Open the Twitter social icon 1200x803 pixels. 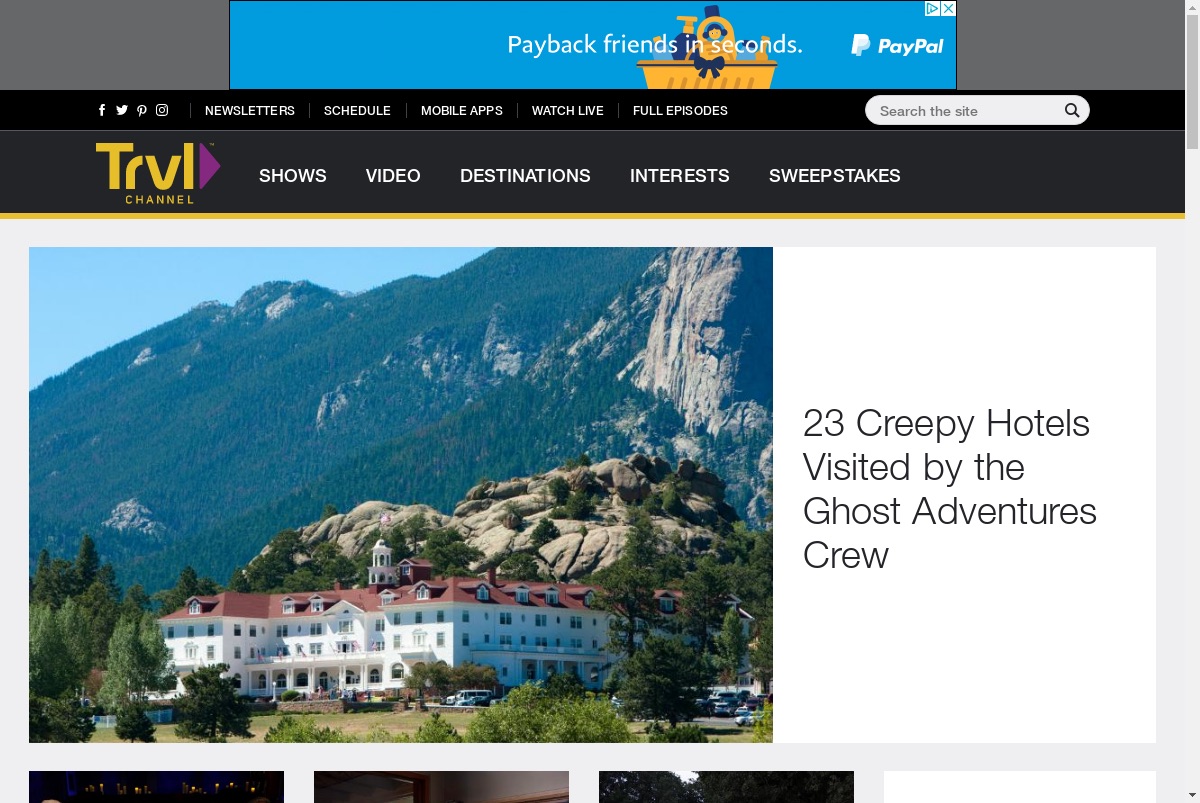point(122,111)
